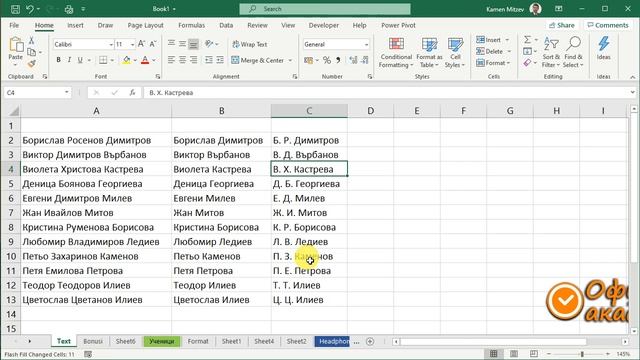Switch to Normal view in status bar
Screen dimensions: 640x360
pyautogui.click(x=493, y=354)
